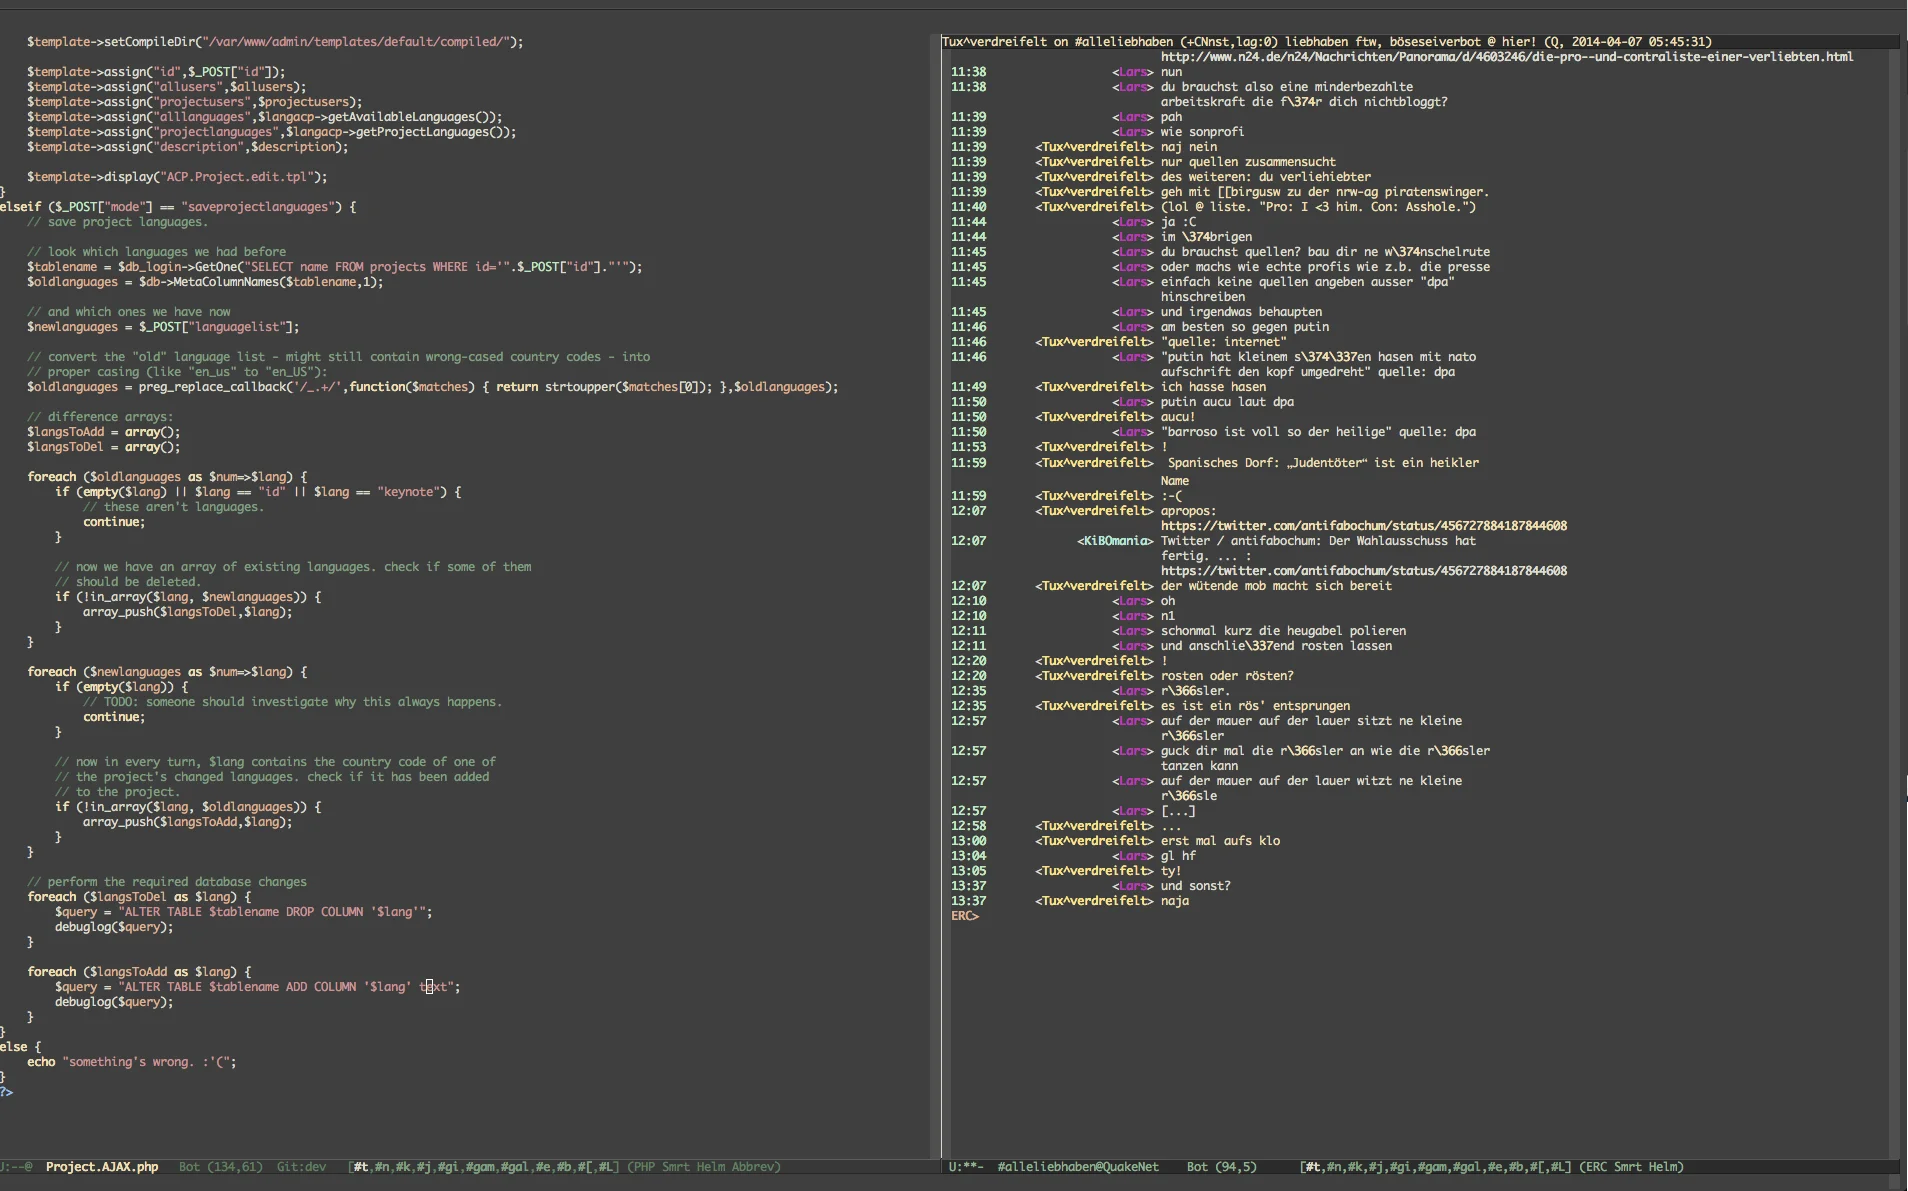
Task: Click the elseif "saveprojectlanguages" condition line
Action: 178,207
